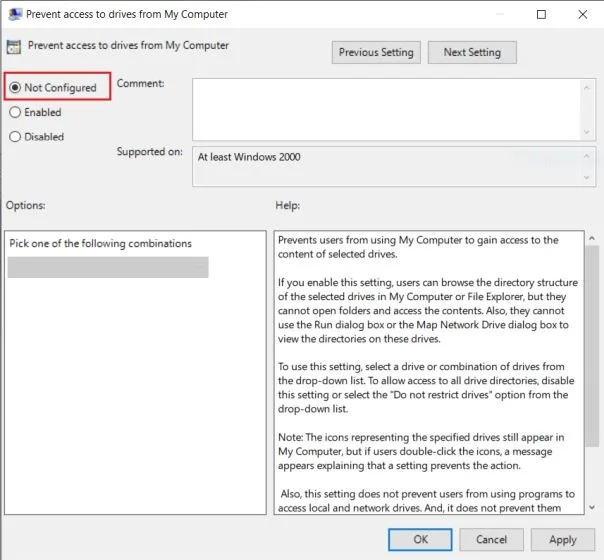Click the Help scrollbar down arrow
Viewport: 604px width, 560px height.
coord(592,508)
